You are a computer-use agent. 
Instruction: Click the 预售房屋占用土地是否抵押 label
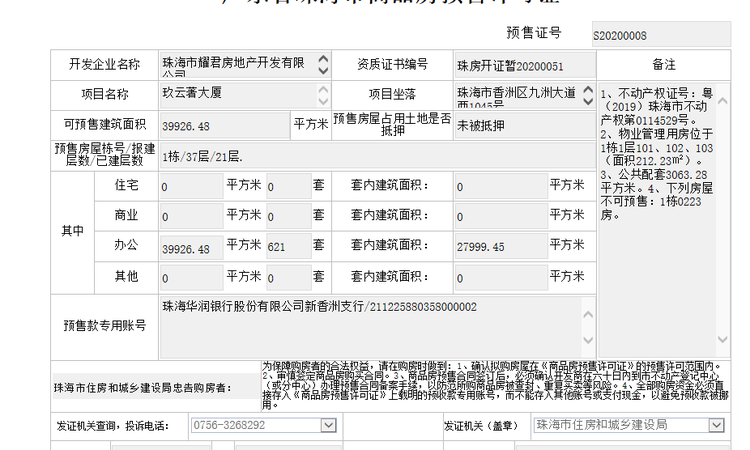click(392, 124)
